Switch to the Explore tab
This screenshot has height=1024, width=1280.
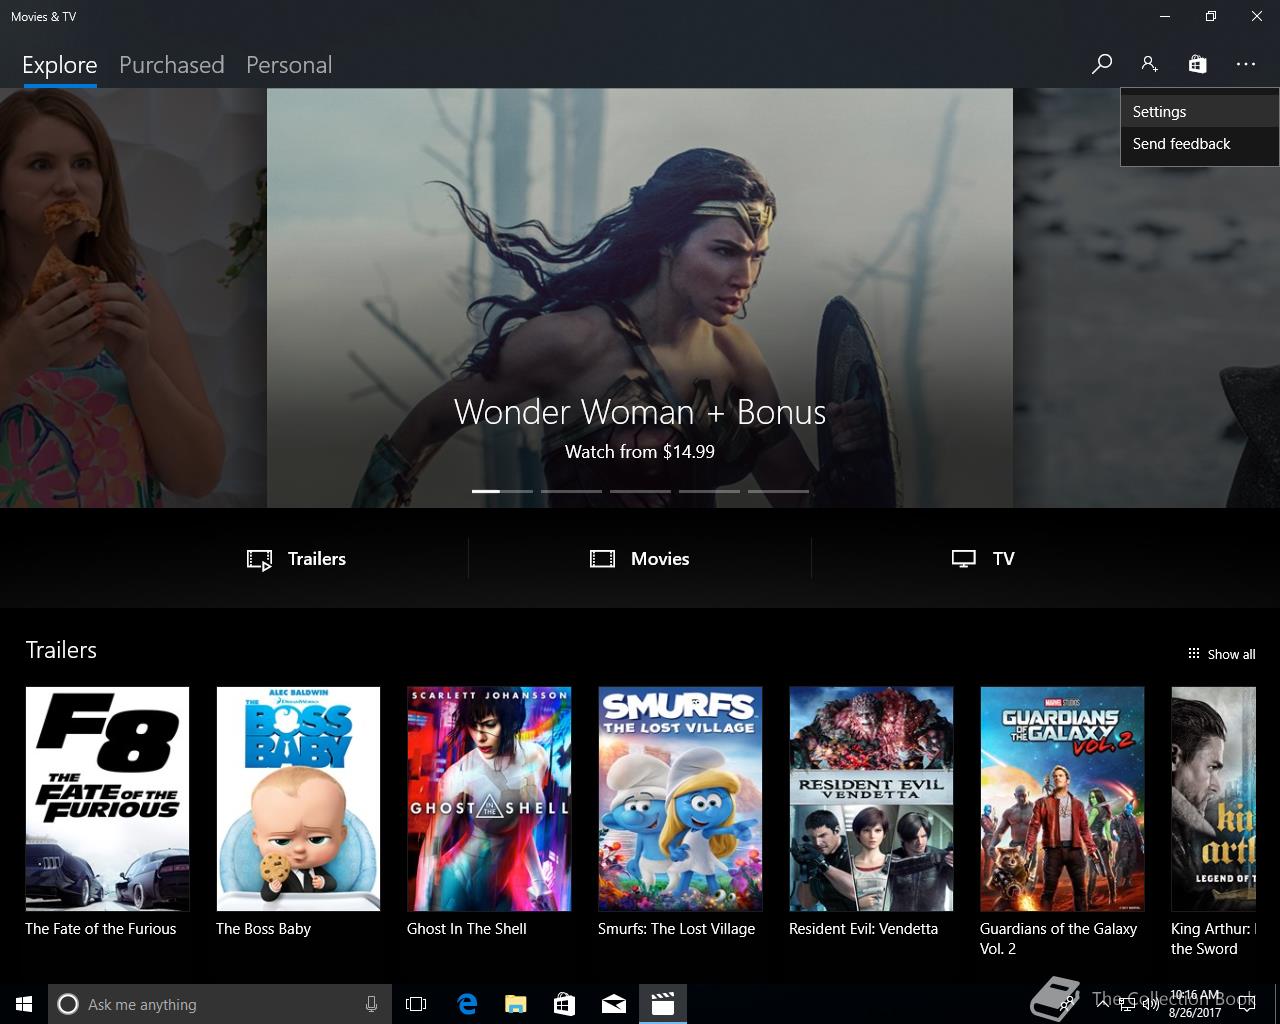60,65
